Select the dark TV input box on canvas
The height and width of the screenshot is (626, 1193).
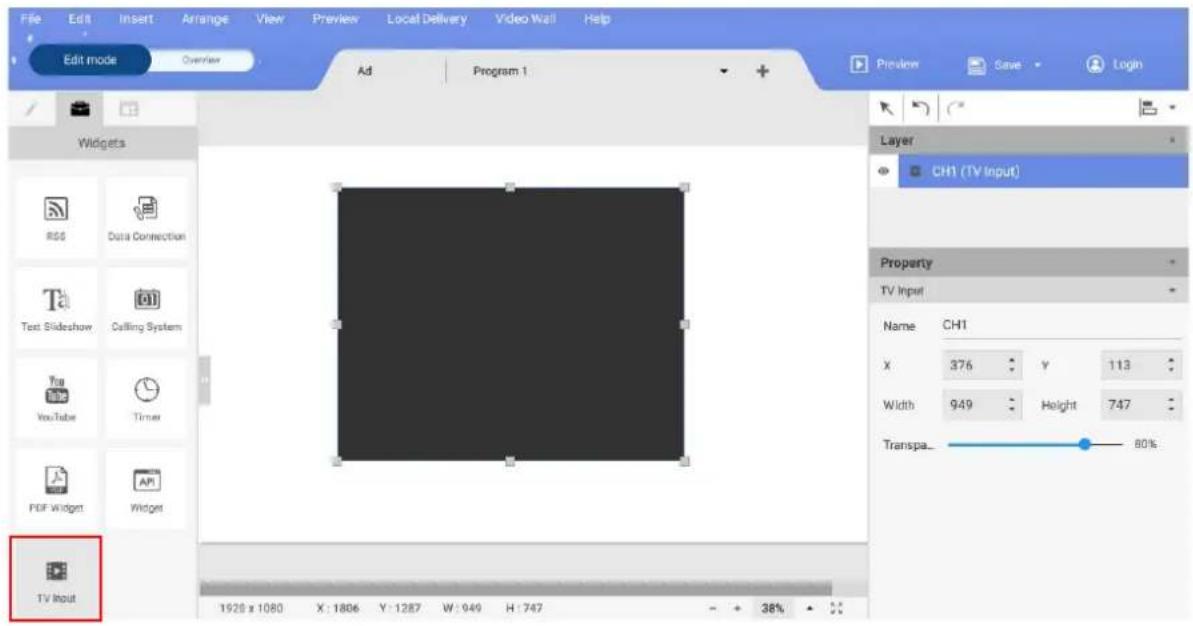tap(511, 324)
